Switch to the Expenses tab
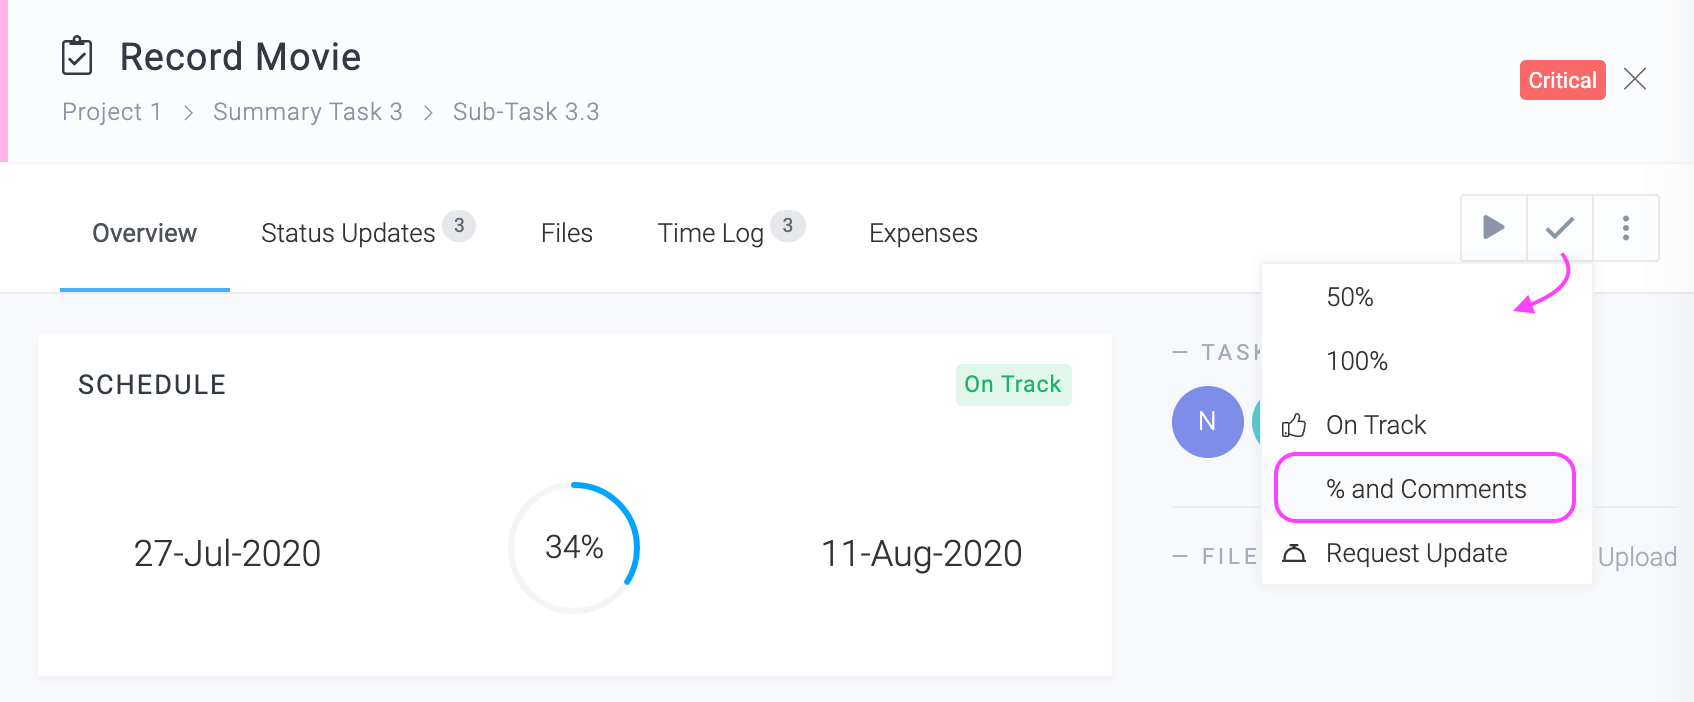 (x=923, y=233)
